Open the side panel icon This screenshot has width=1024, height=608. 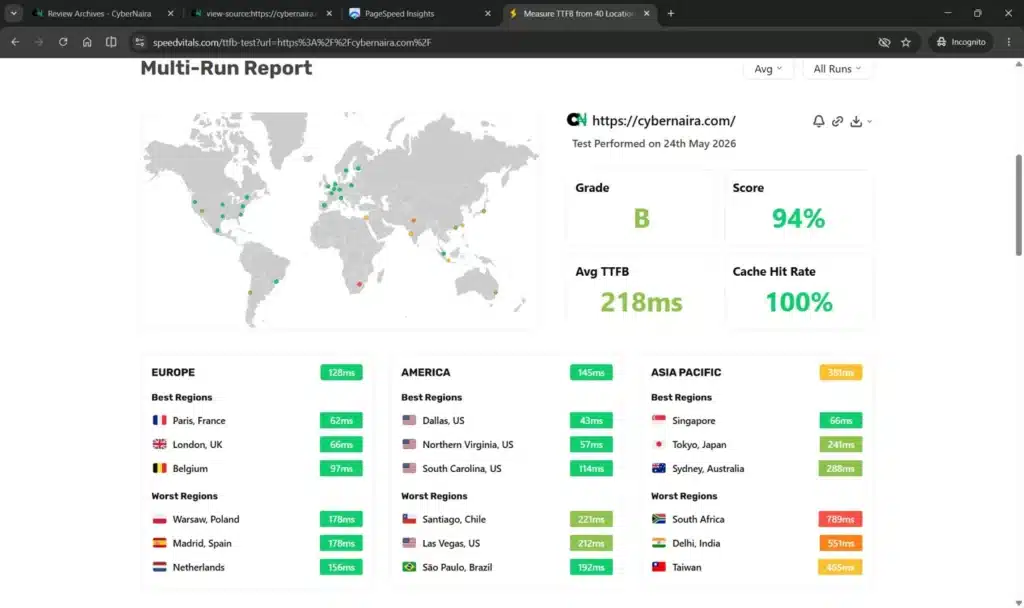tap(111, 42)
